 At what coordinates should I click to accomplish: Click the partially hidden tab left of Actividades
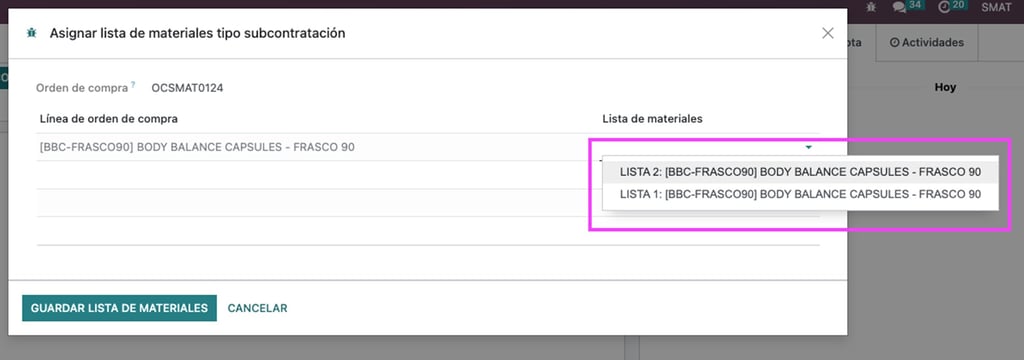coord(861,42)
